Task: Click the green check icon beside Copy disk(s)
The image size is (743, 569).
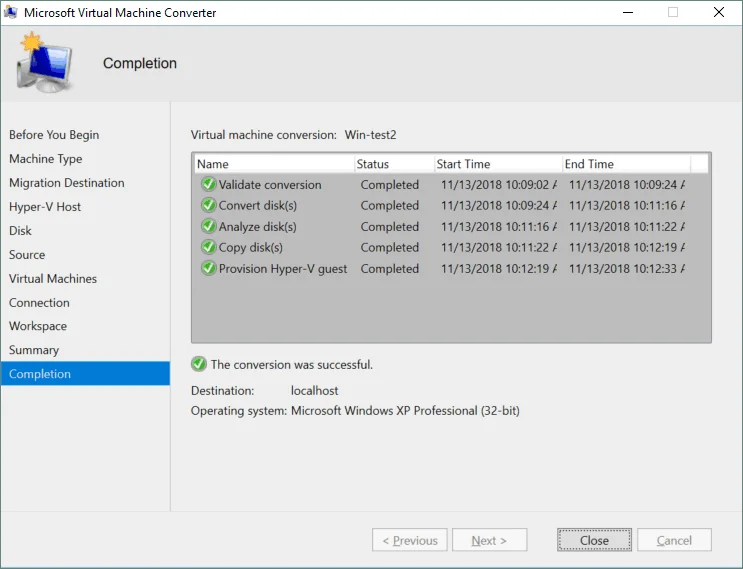Action: [208, 247]
